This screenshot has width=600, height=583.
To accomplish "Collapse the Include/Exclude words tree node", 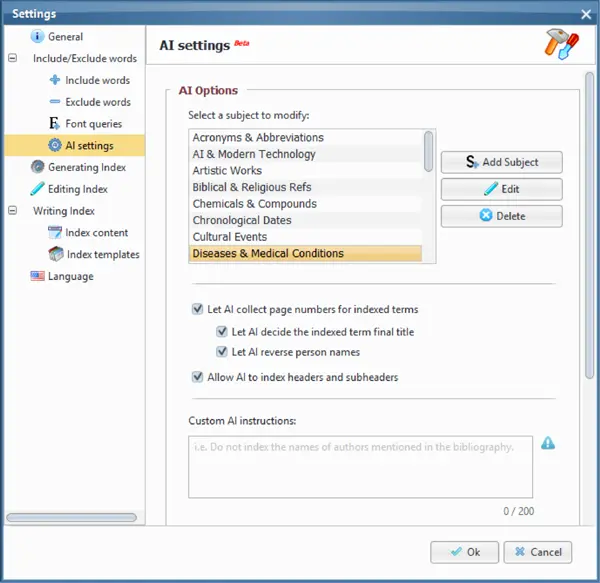I will point(13,58).
